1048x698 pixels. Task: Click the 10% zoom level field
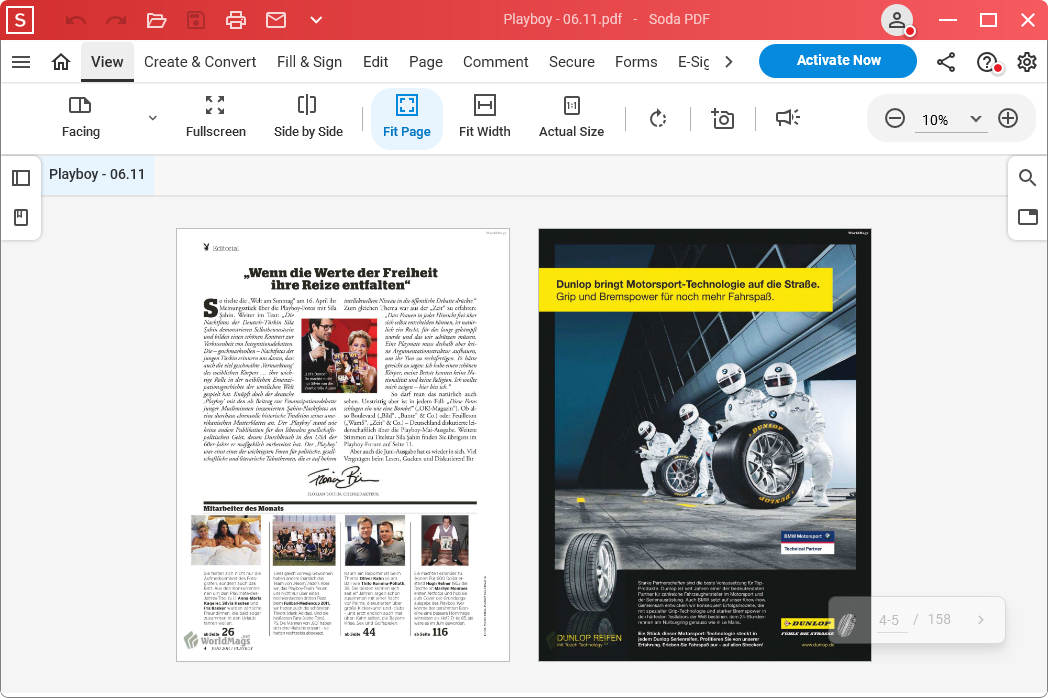pyautogui.click(x=935, y=120)
